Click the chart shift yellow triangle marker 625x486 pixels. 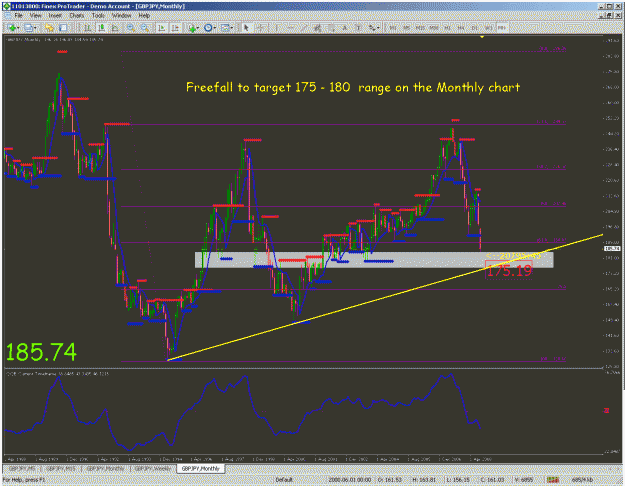(482, 37)
